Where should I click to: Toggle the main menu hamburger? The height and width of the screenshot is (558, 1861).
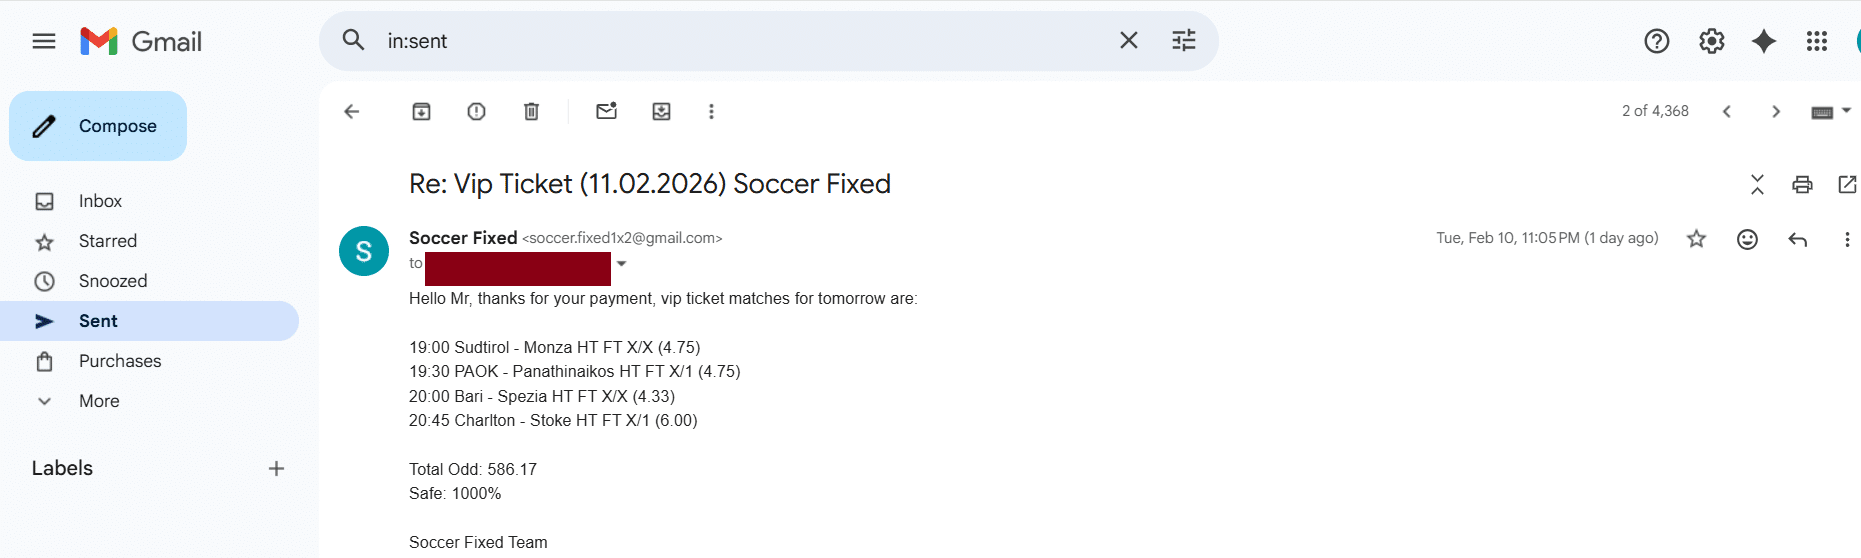(x=44, y=41)
